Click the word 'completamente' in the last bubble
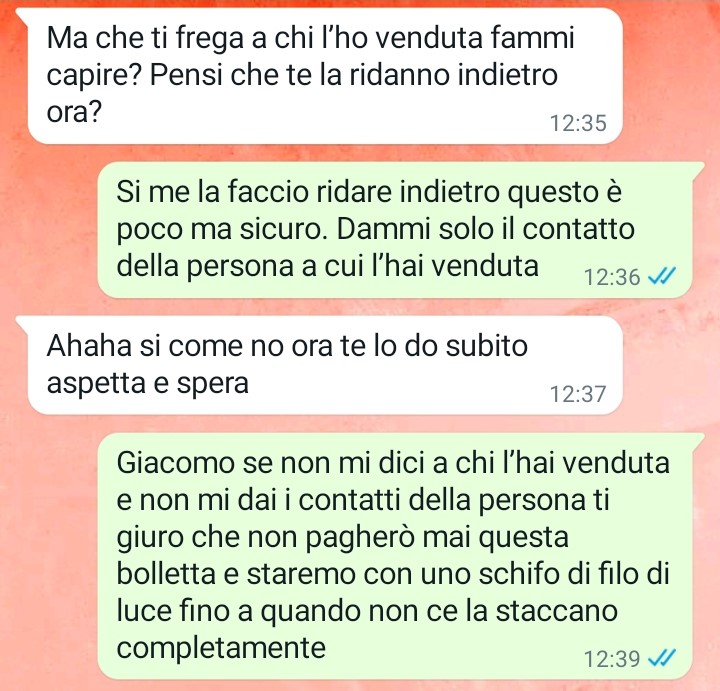 click(x=221, y=648)
